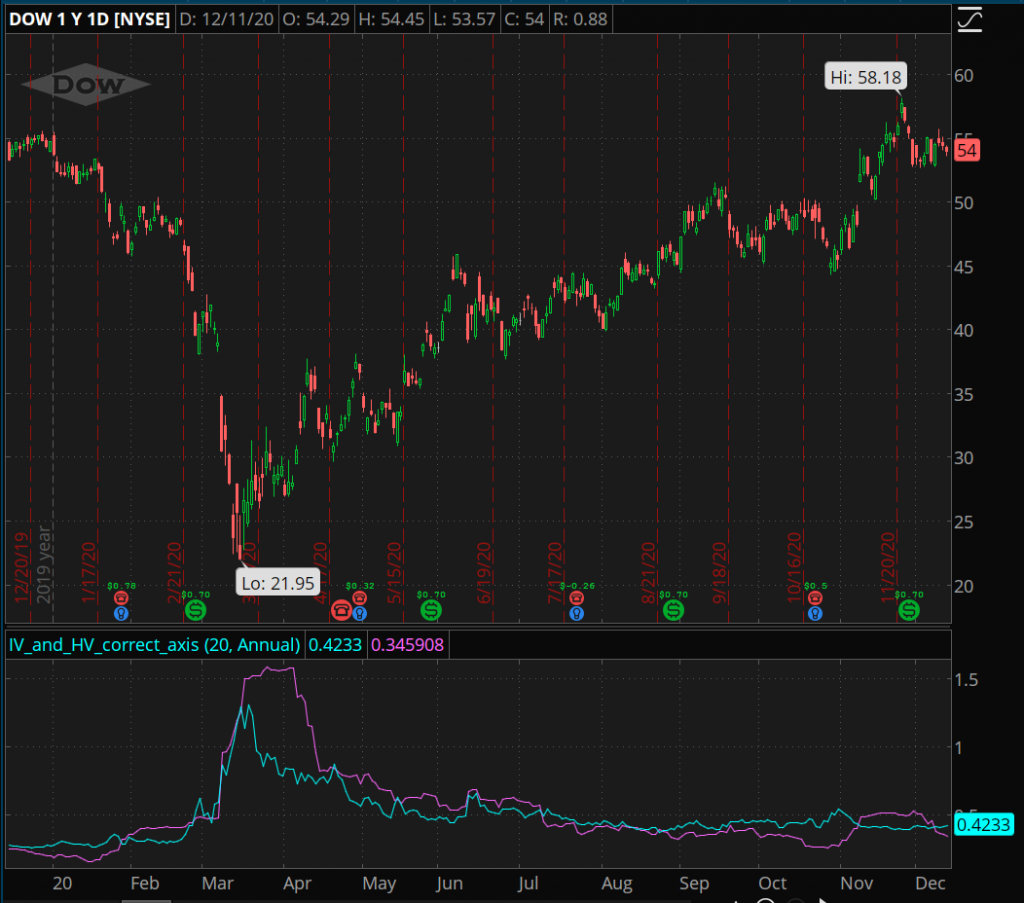Click the O: 54.29 open value
This screenshot has height=903, width=1024.
click(x=316, y=19)
